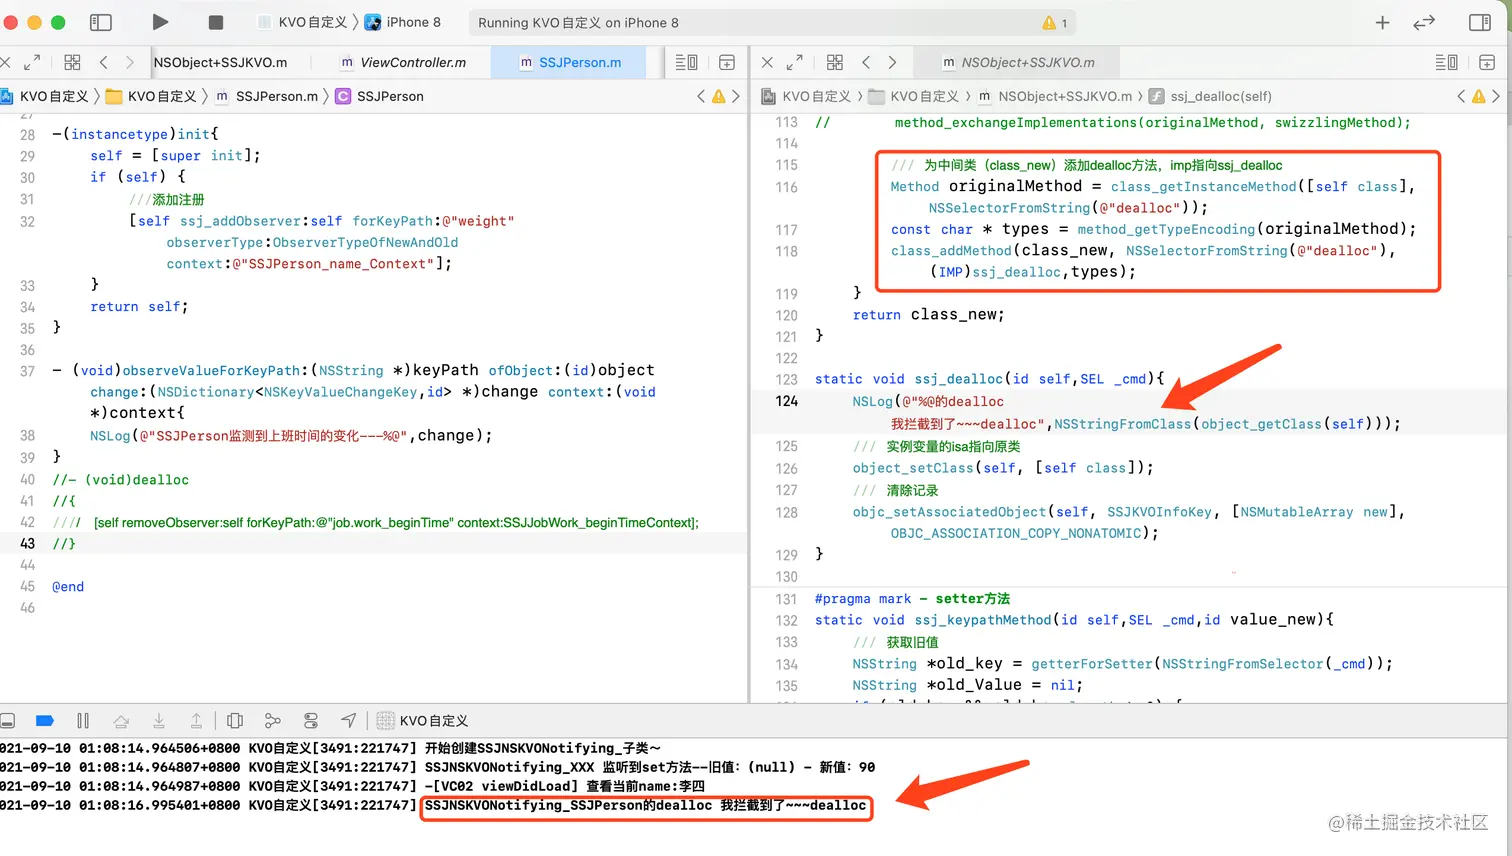Open Simulate Location menu

348,720
